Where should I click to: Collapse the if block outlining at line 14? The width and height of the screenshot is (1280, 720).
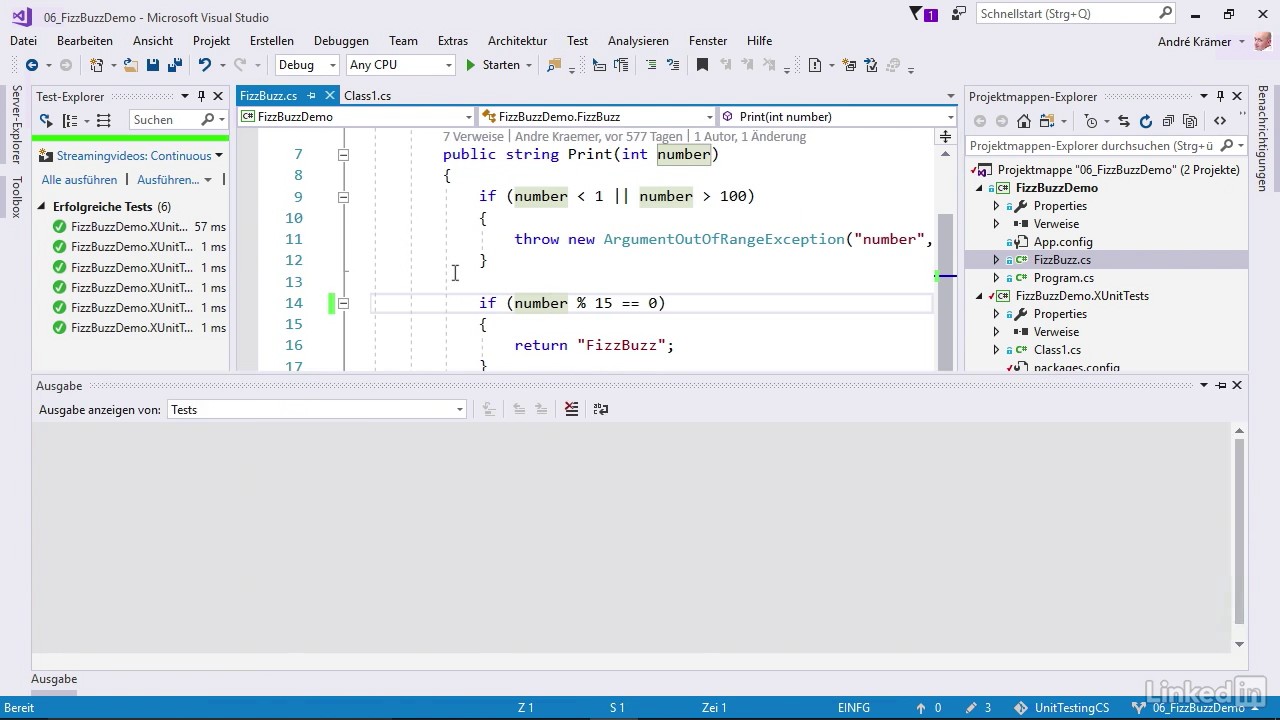(343, 303)
